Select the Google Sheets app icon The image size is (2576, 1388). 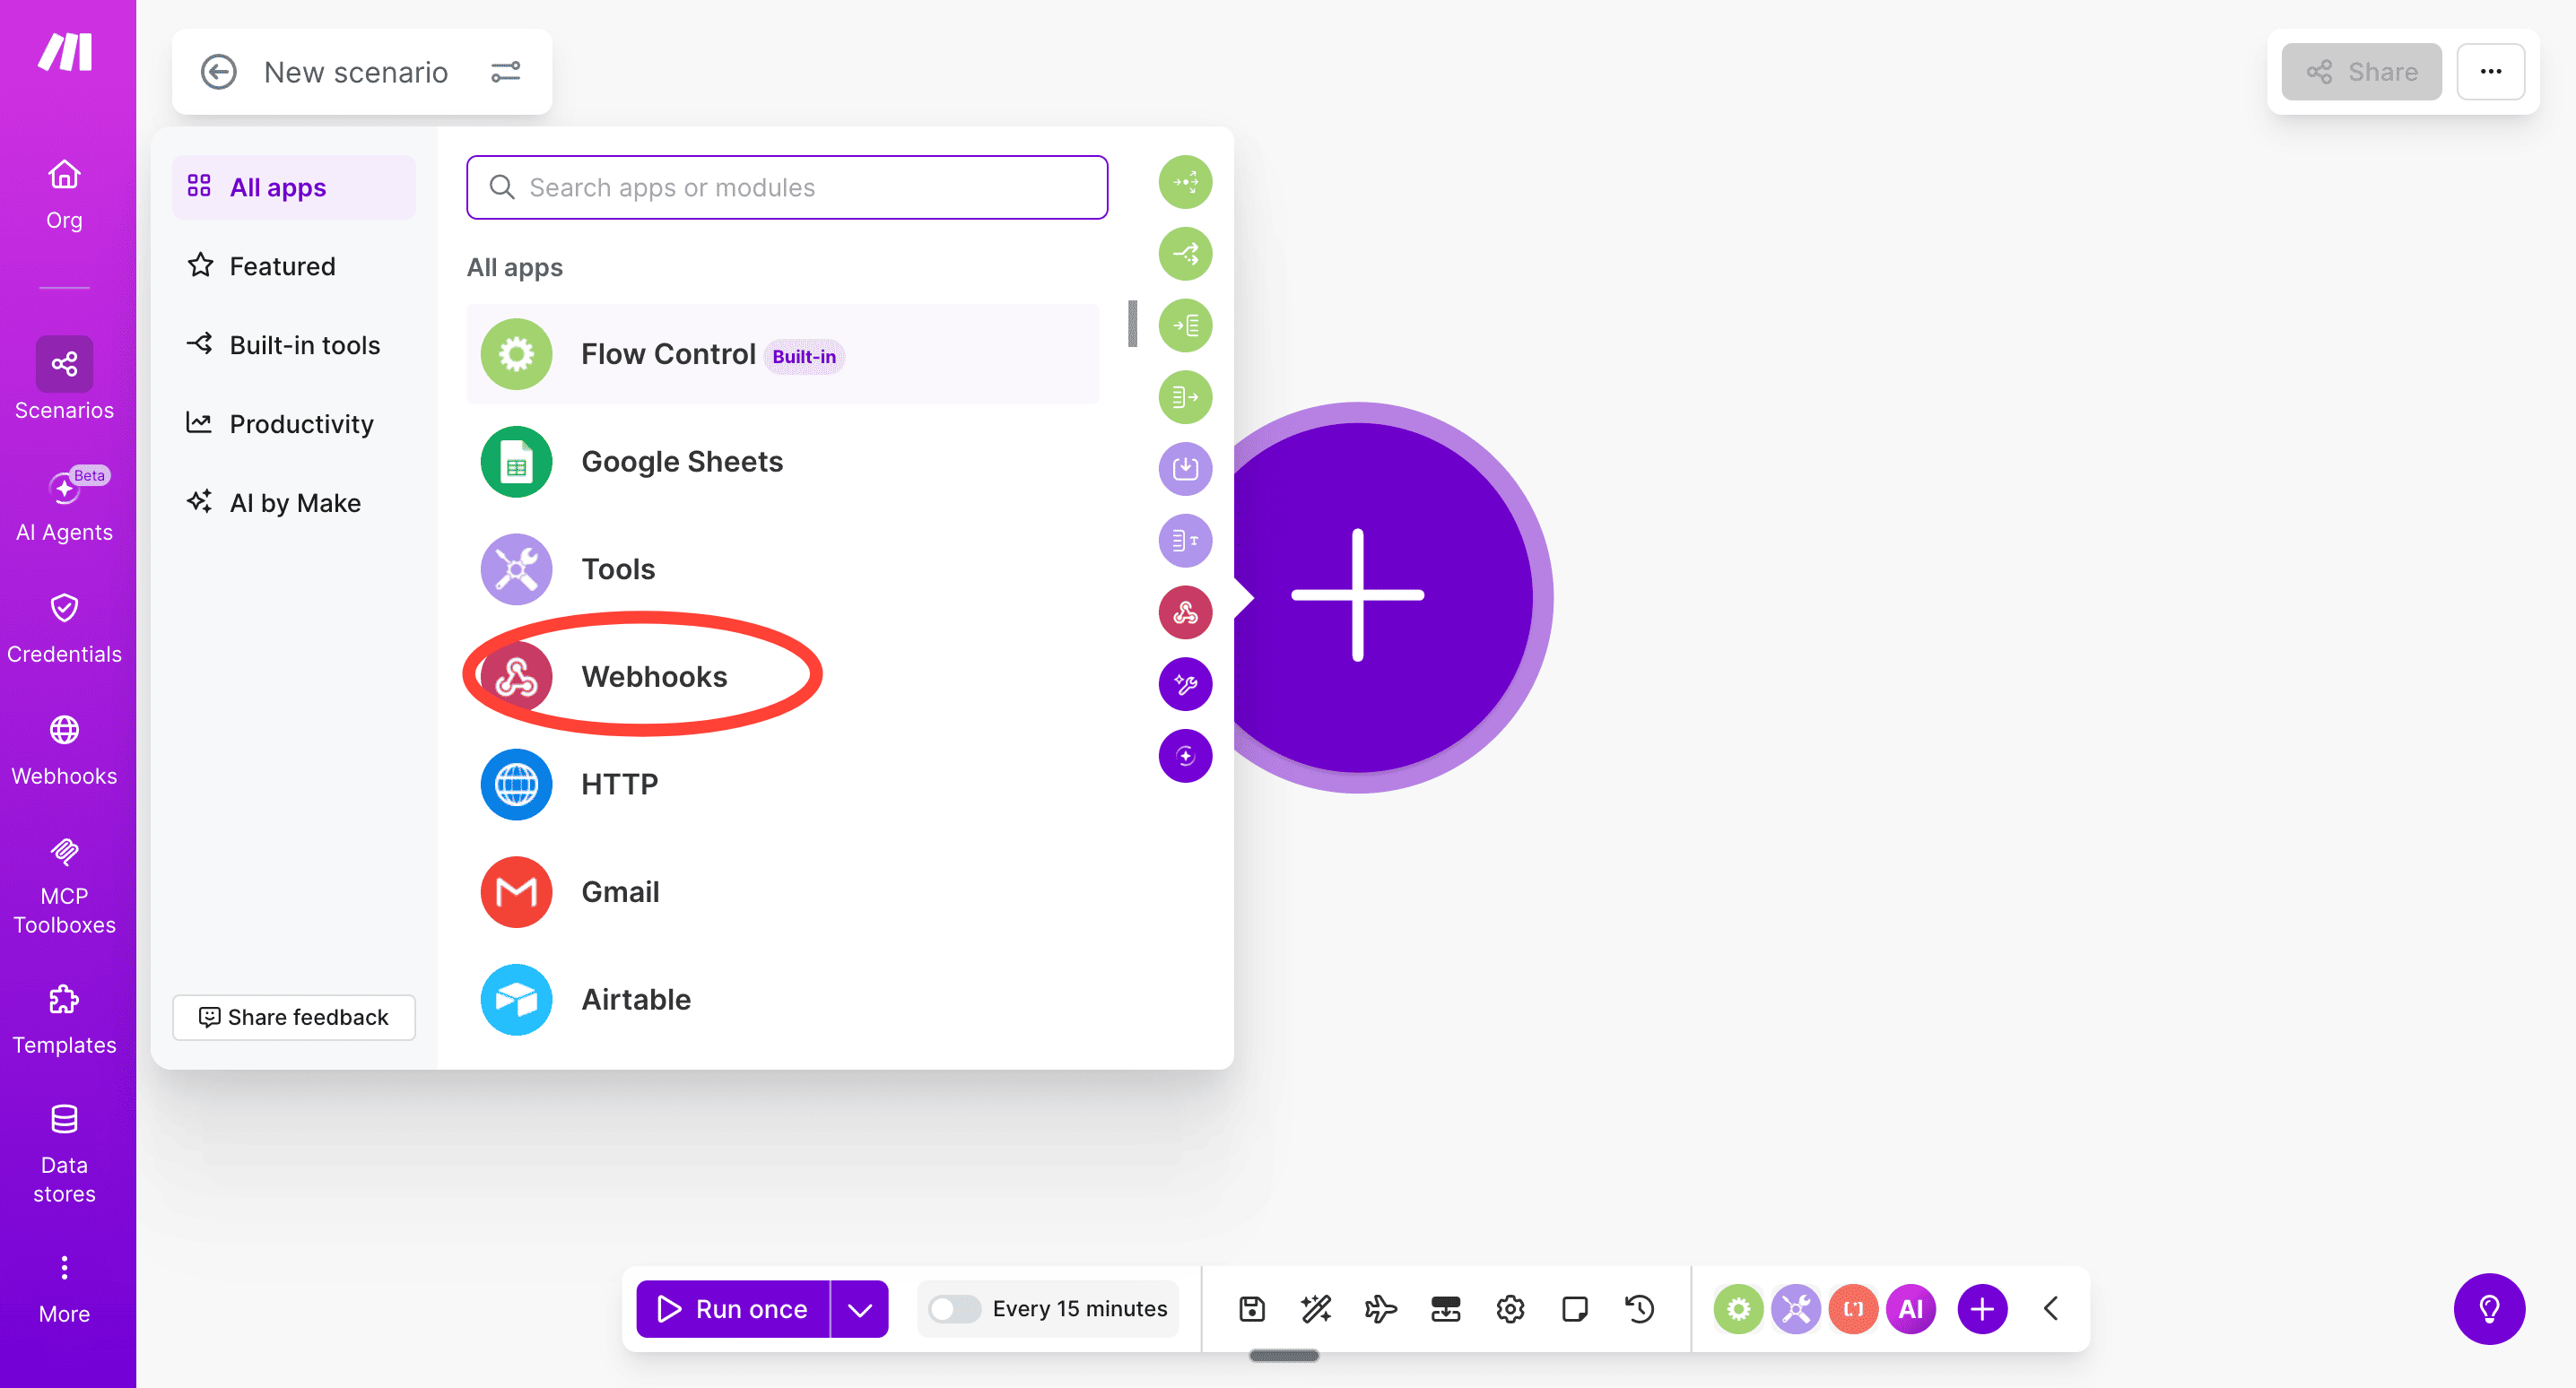(x=516, y=462)
